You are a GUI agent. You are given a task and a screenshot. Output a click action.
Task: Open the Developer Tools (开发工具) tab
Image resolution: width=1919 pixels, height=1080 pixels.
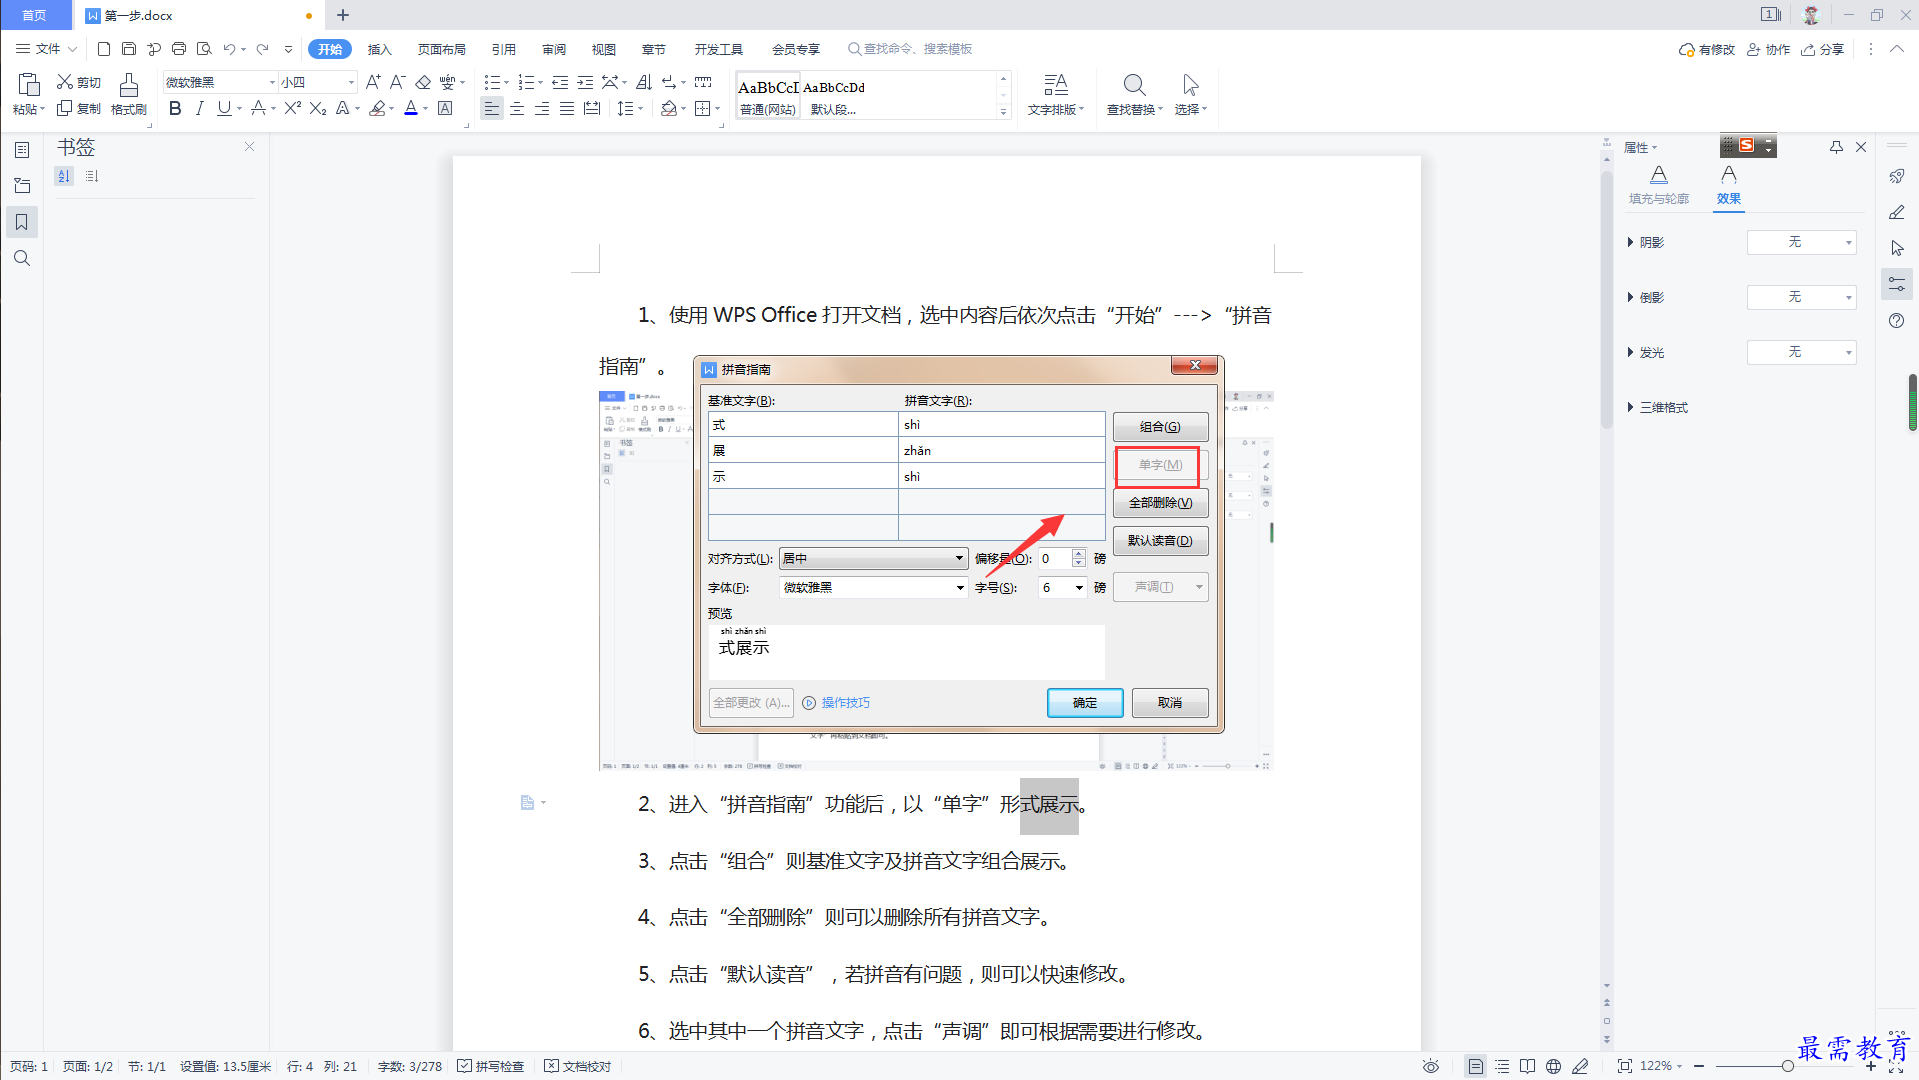pos(718,49)
